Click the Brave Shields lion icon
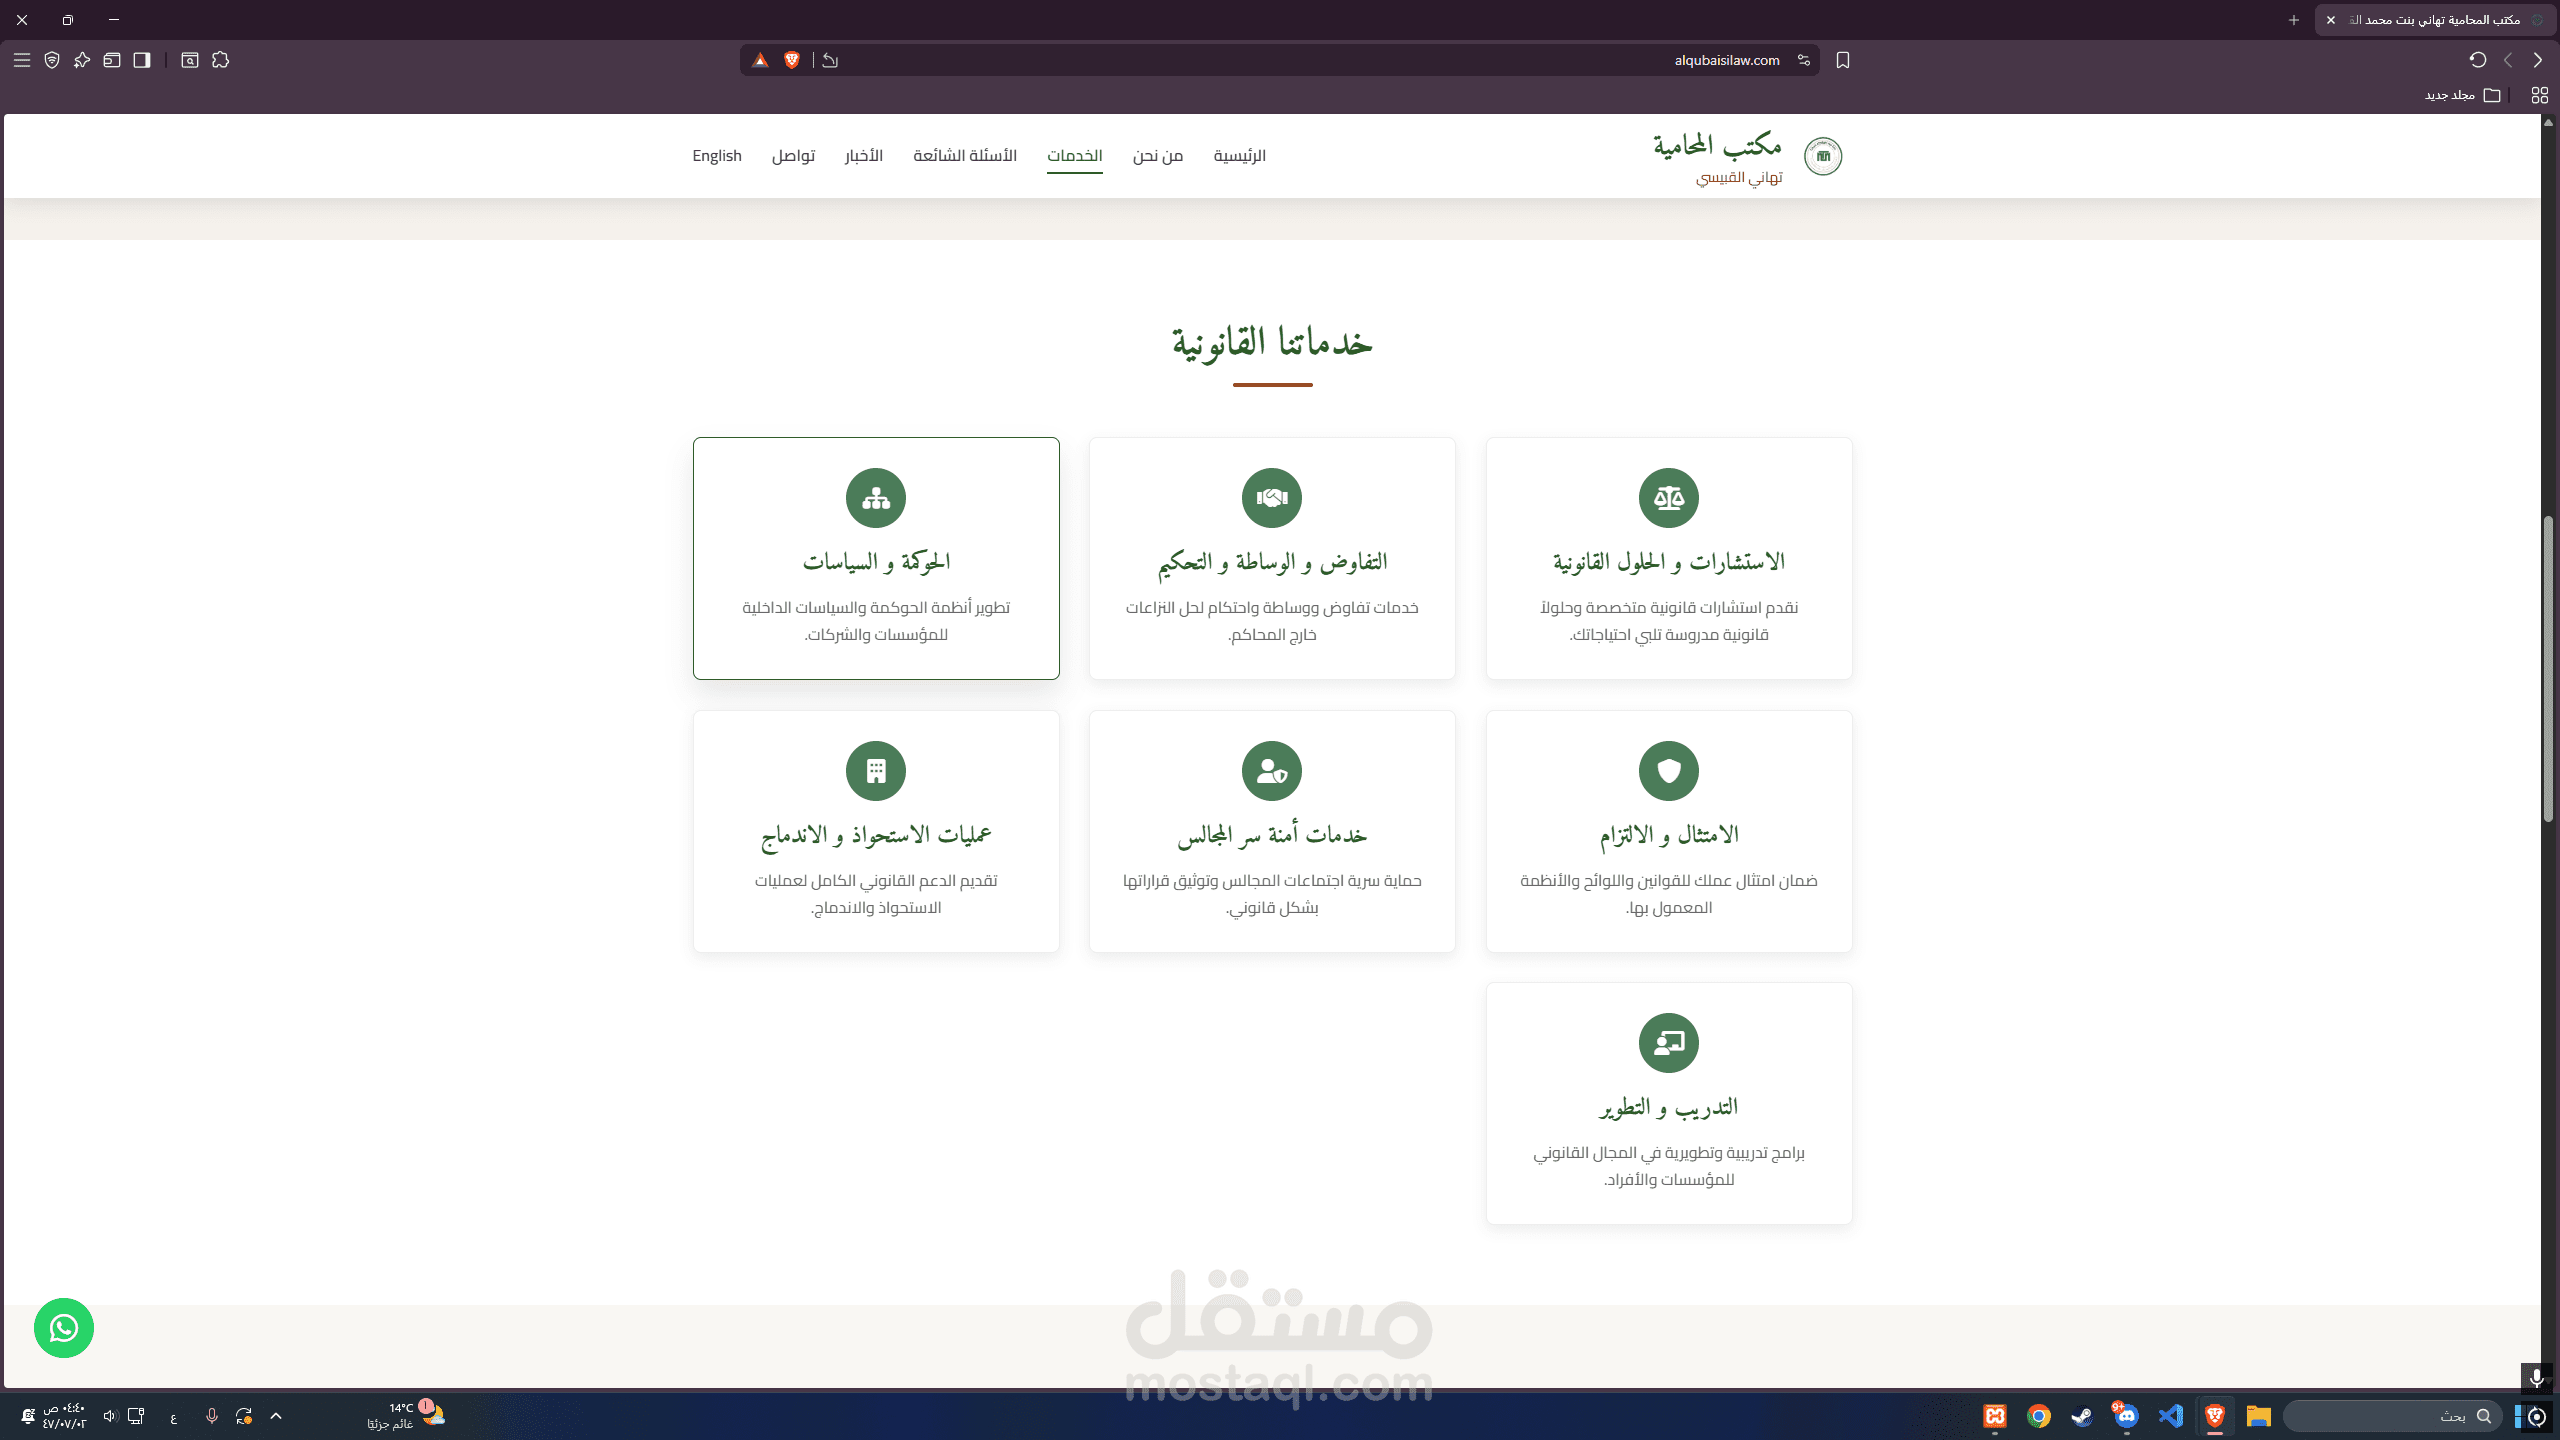The width and height of the screenshot is (2560, 1440). [x=792, y=60]
